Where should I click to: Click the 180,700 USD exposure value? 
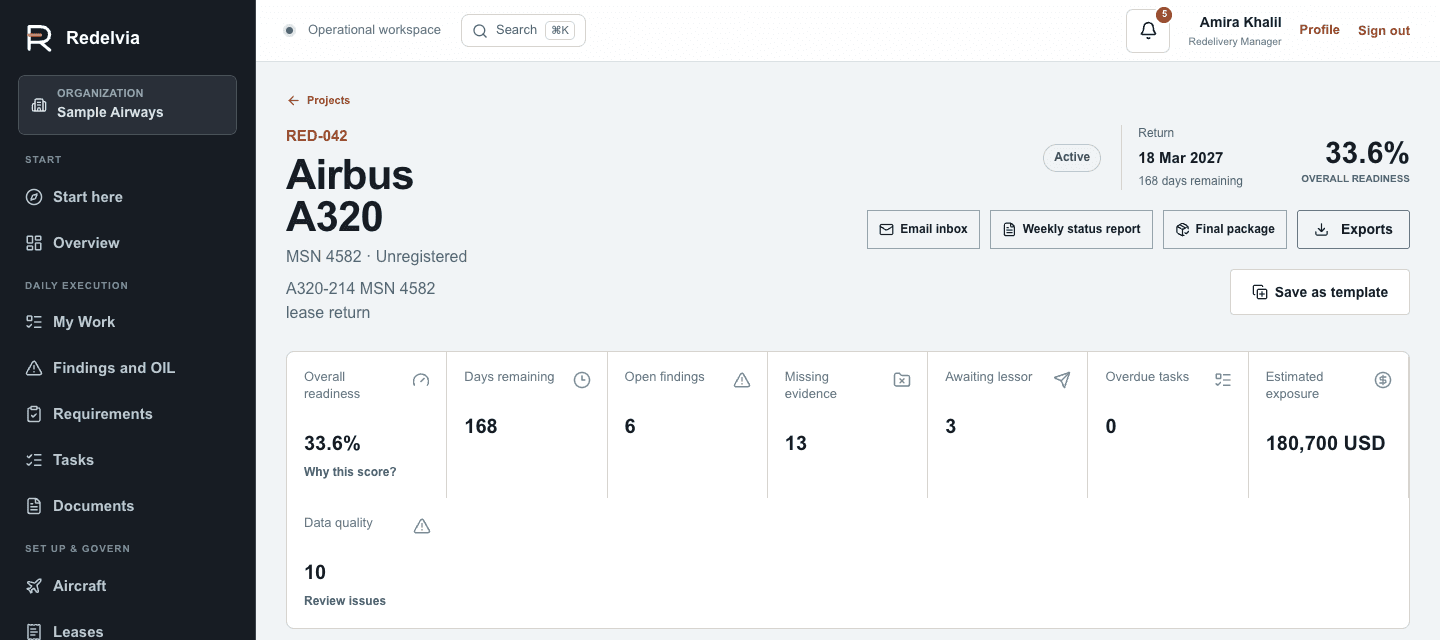(x=1326, y=444)
